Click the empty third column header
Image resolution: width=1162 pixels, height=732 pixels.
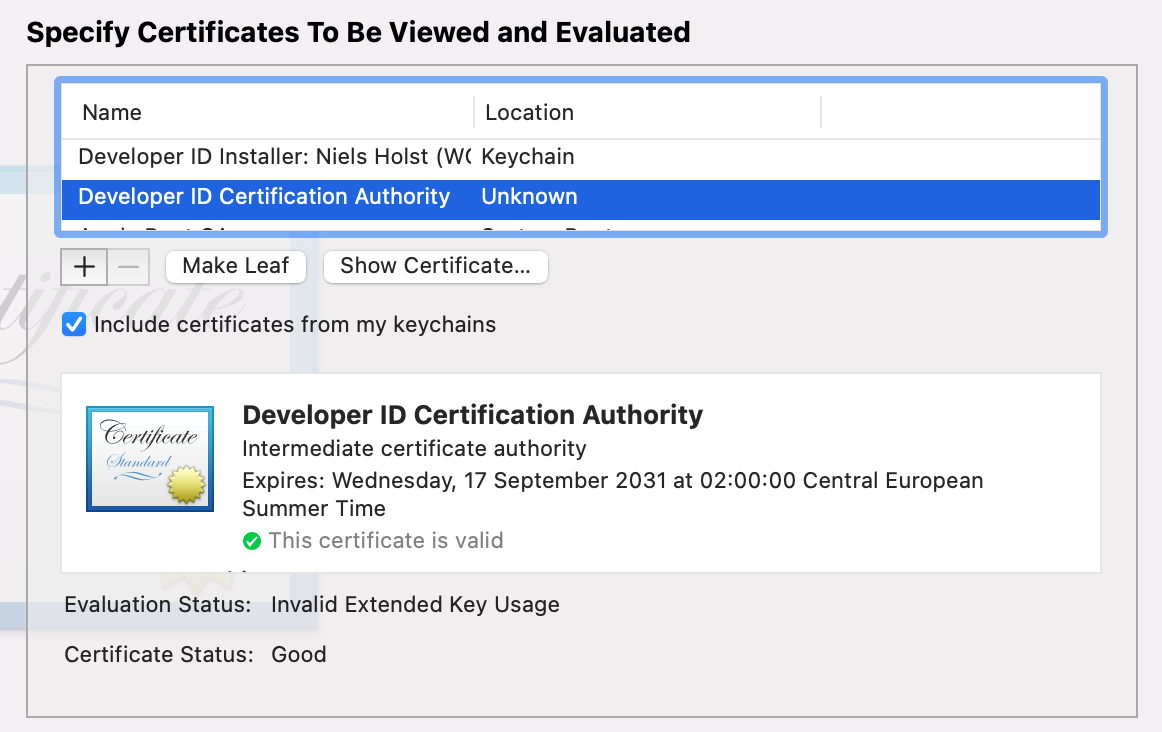coord(958,113)
